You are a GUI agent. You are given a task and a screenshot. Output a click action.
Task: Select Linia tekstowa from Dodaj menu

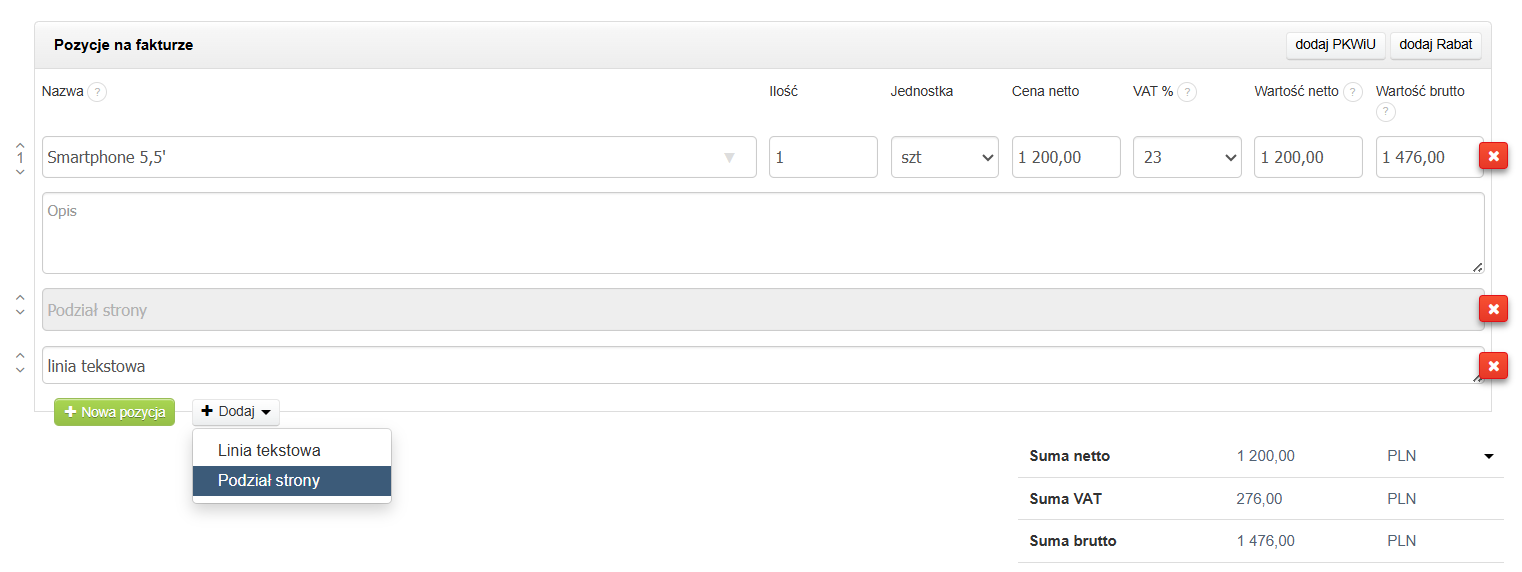click(x=269, y=450)
